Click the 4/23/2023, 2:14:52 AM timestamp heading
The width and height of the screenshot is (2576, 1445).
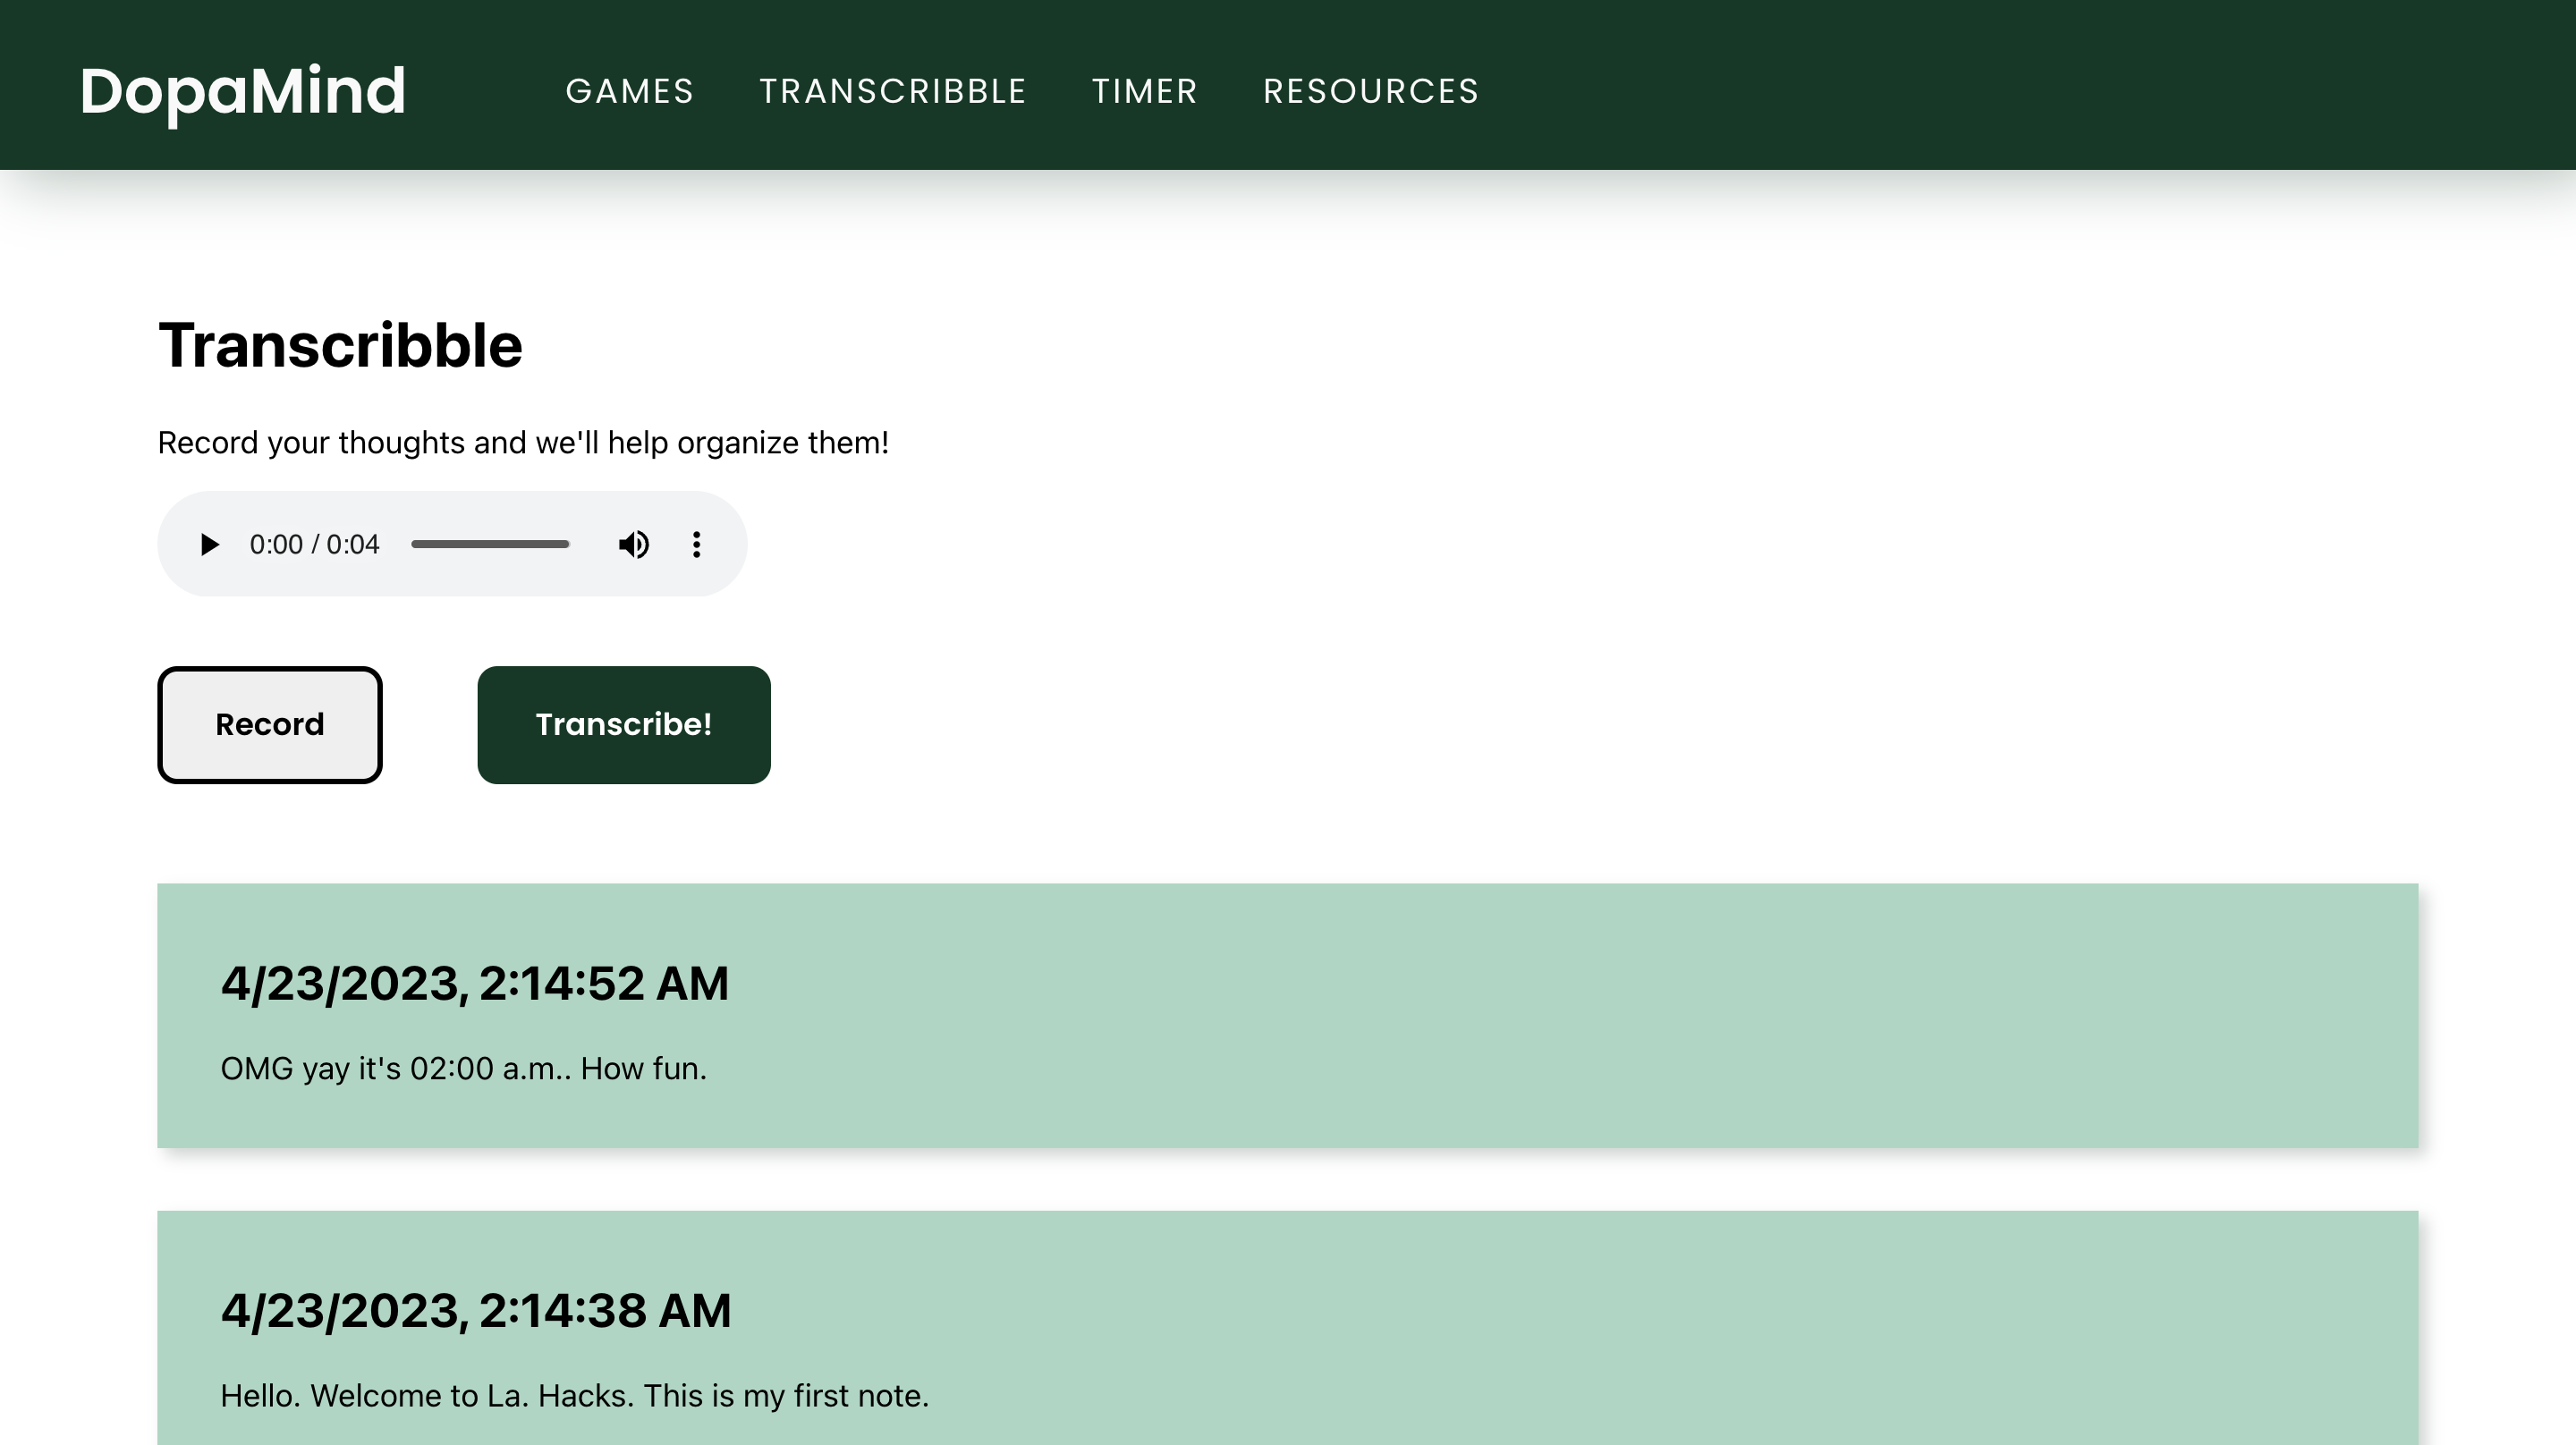474,984
